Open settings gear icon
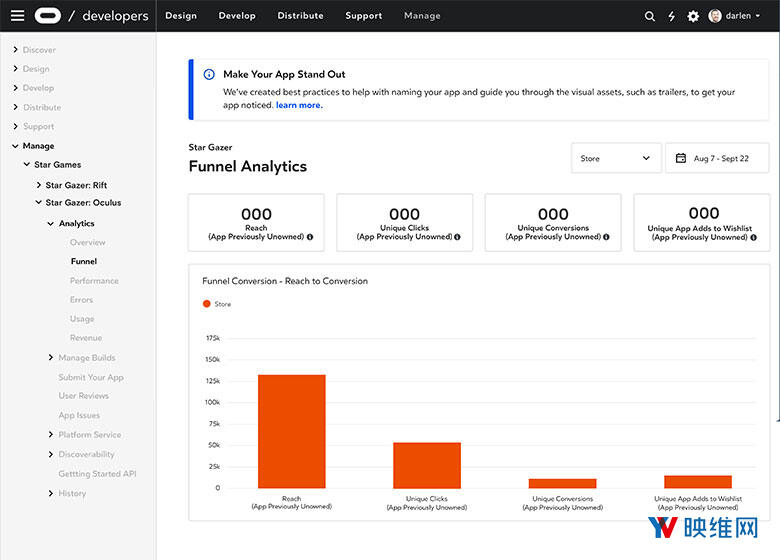 pyautogui.click(x=693, y=16)
